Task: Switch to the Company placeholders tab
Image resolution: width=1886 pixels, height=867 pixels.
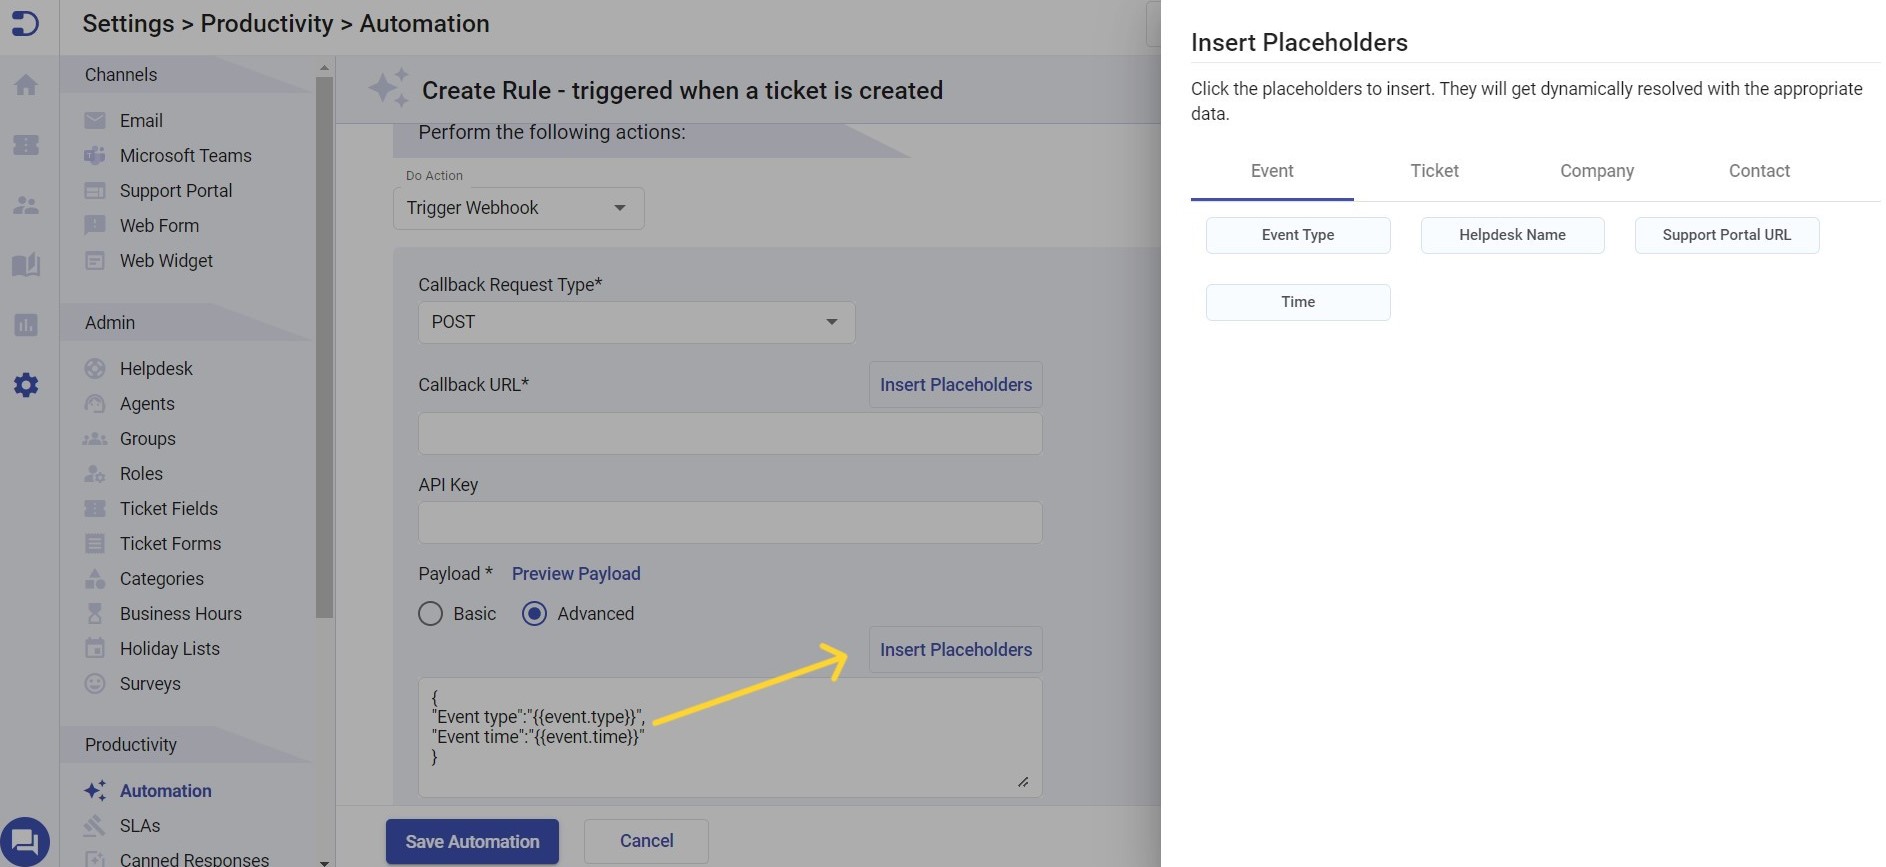Action: coord(1596,171)
